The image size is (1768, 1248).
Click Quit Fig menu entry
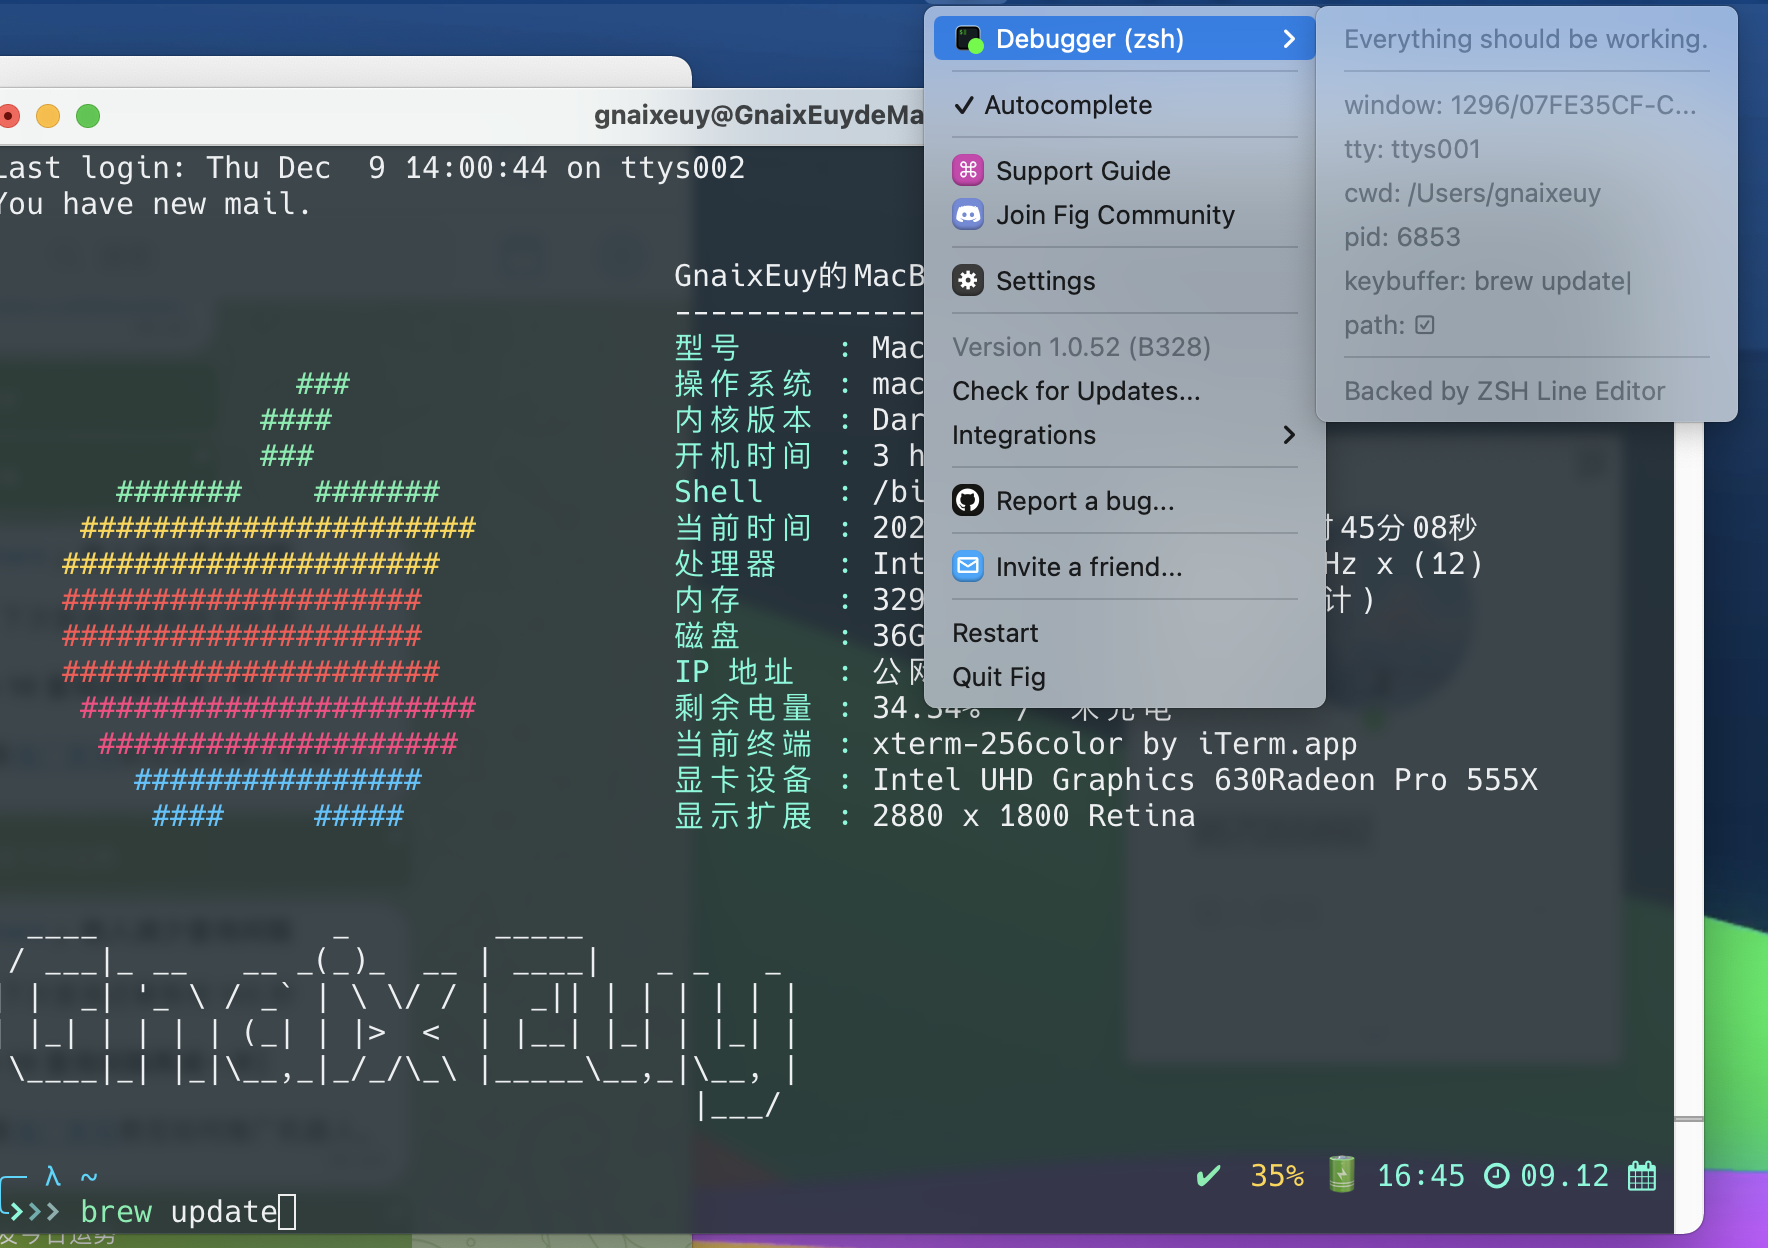click(x=1124, y=677)
